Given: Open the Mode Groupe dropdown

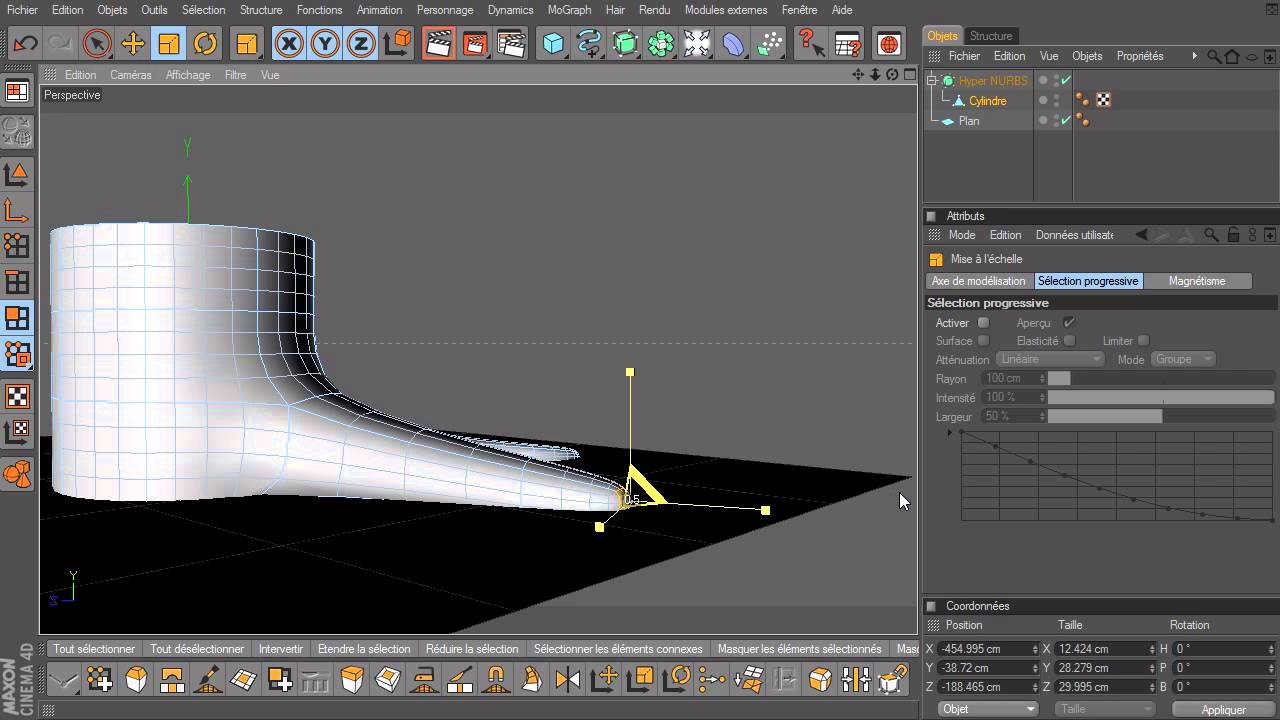Looking at the screenshot, I should [x=1183, y=359].
